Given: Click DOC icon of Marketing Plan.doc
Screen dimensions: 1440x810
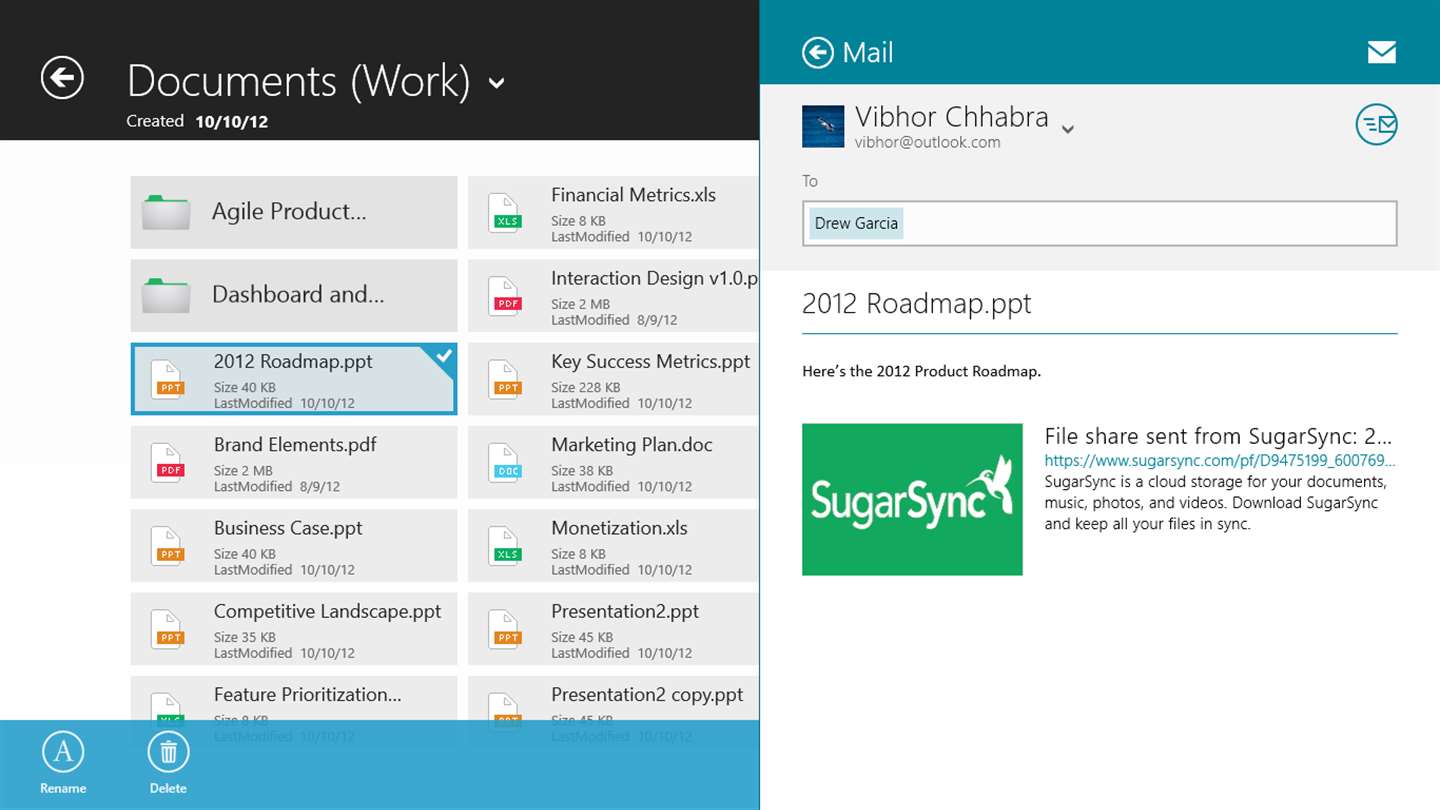Looking at the screenshot, I should pos(507,462).
